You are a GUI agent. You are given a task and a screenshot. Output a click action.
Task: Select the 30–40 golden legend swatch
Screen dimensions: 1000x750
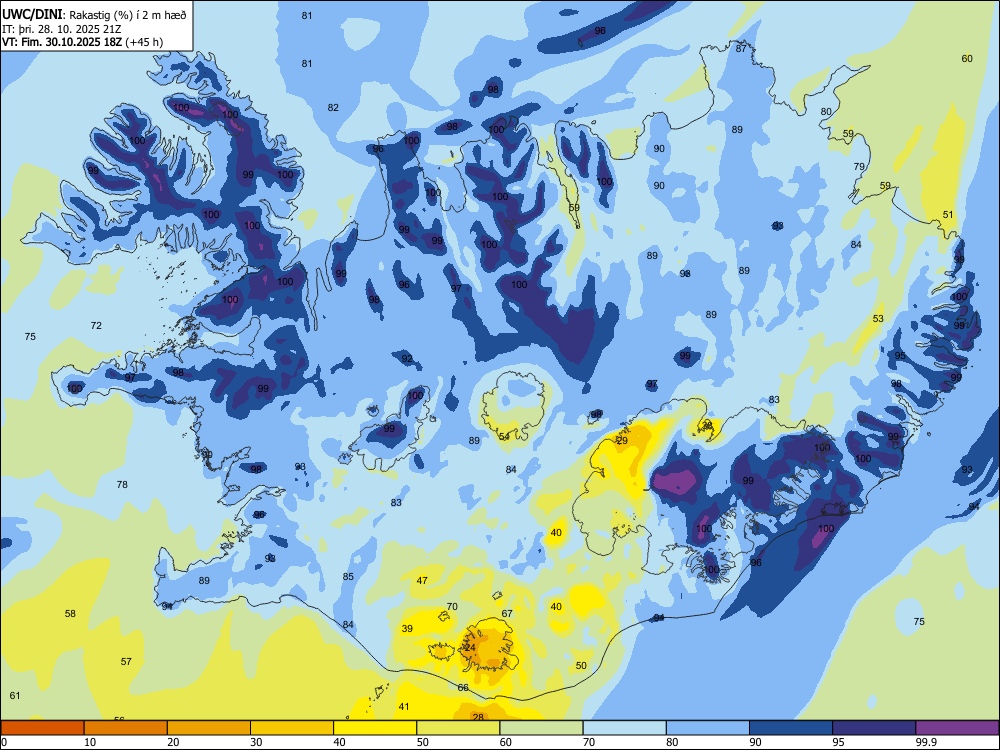pos(292,728)
